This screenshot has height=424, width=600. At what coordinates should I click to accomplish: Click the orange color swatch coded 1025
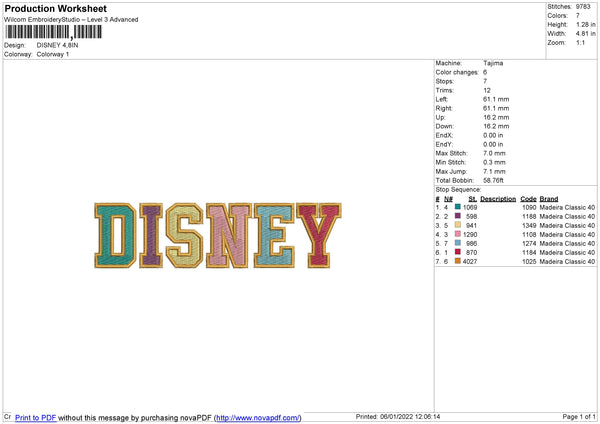coord(458,261)
